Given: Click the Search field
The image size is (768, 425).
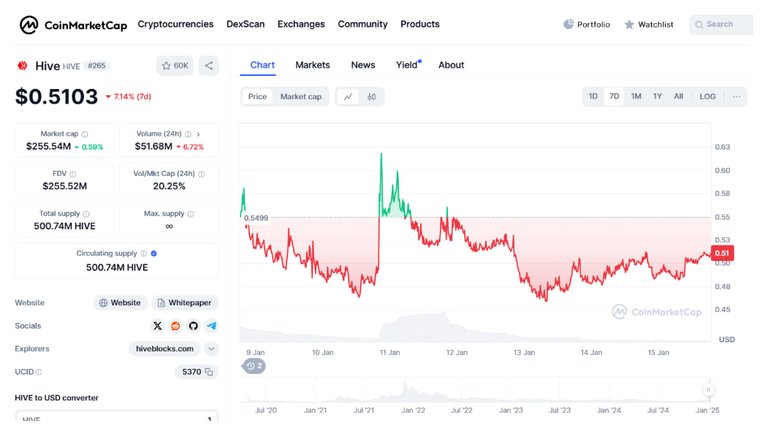Looking at the screenshot, I should [721, 24].
